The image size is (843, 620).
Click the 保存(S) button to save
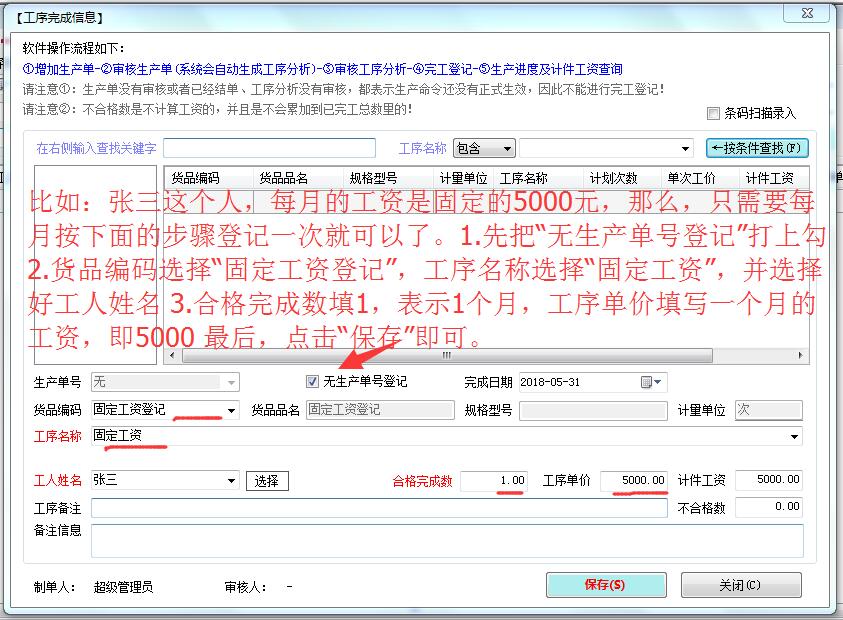tap(605, 585)
